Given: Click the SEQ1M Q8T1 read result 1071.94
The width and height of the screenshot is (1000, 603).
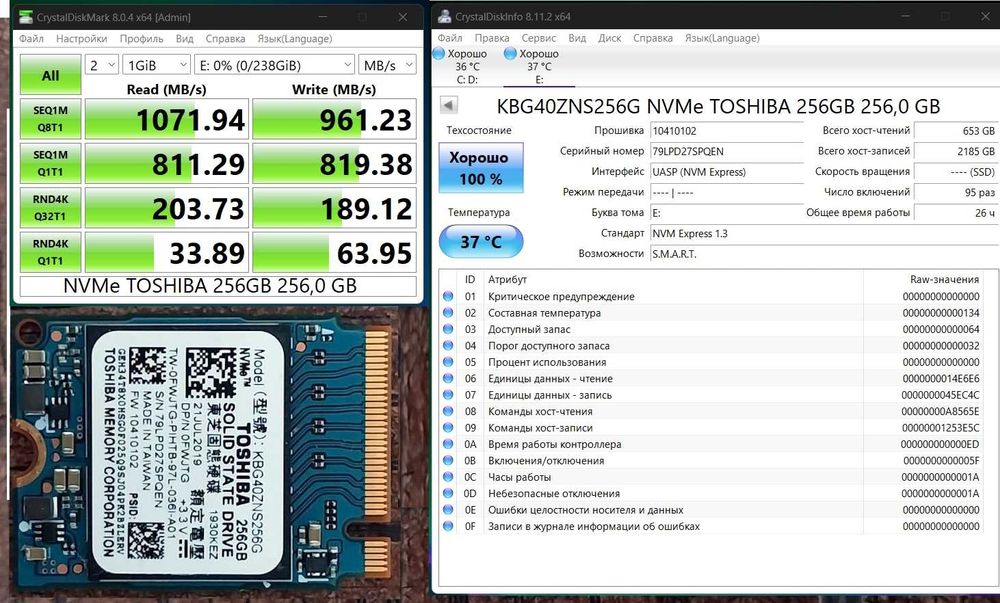Looking at the screenshot, I should point(166,119).
